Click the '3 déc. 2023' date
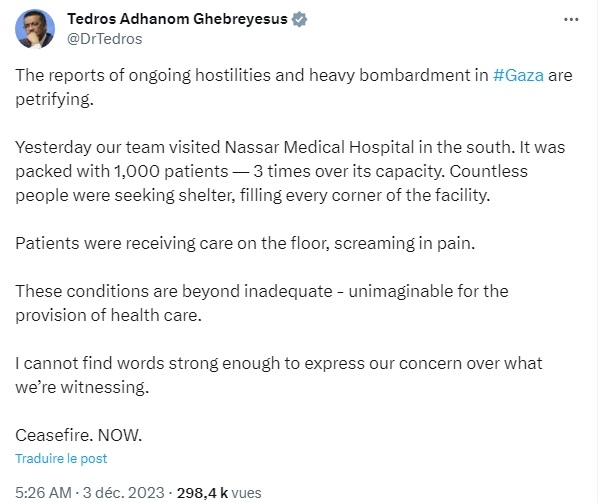Image resolution: width=600 pixels, height=503 pixels. pyautogui.click(x=123, y=493)
